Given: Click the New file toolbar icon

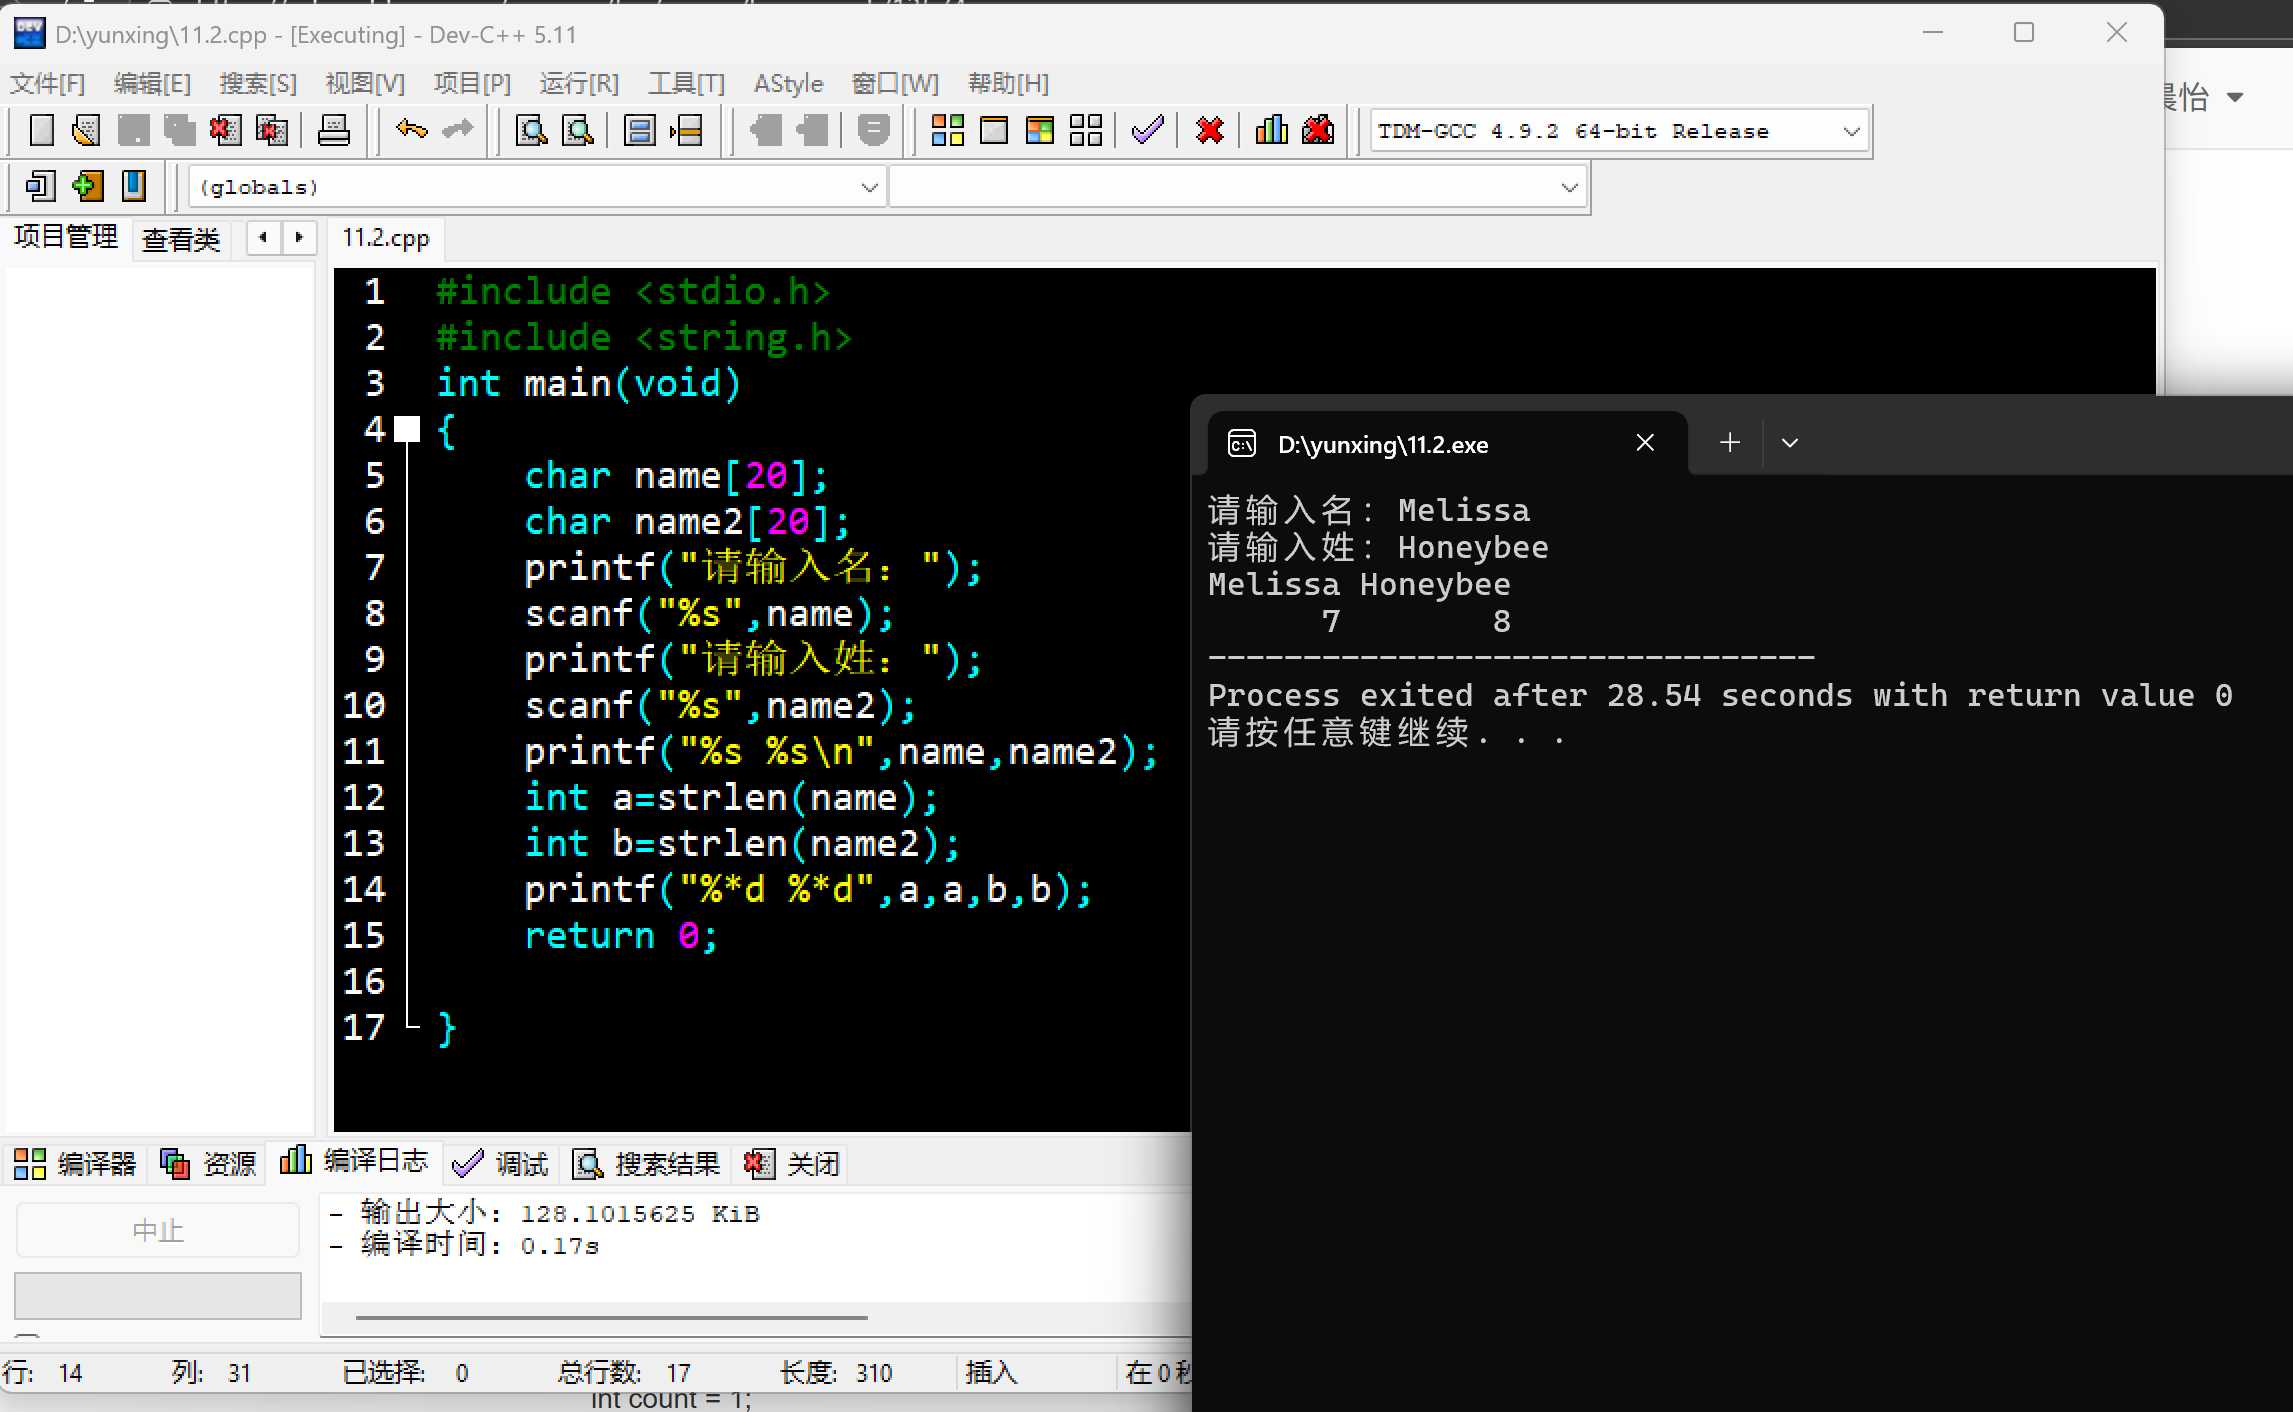Looking at the screenshot, I should [x=42, y=131].
